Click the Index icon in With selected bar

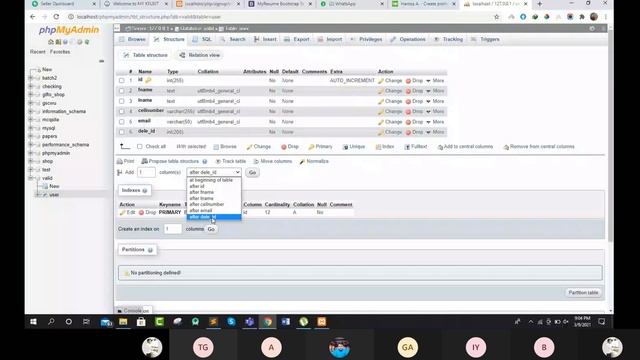click(x=378, y=147)
